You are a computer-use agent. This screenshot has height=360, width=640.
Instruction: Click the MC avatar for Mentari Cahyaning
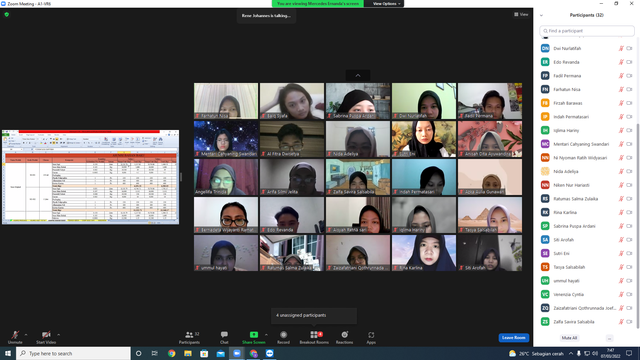(545, 144)
